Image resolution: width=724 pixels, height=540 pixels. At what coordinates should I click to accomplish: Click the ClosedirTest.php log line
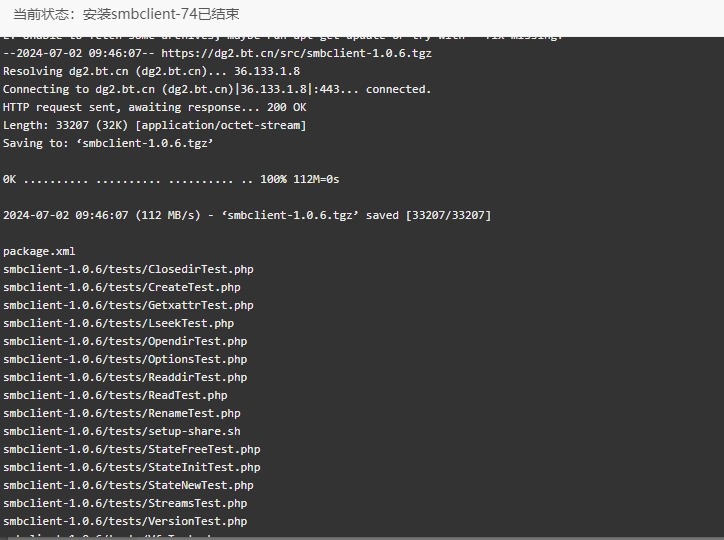click(x=128, y=270)
